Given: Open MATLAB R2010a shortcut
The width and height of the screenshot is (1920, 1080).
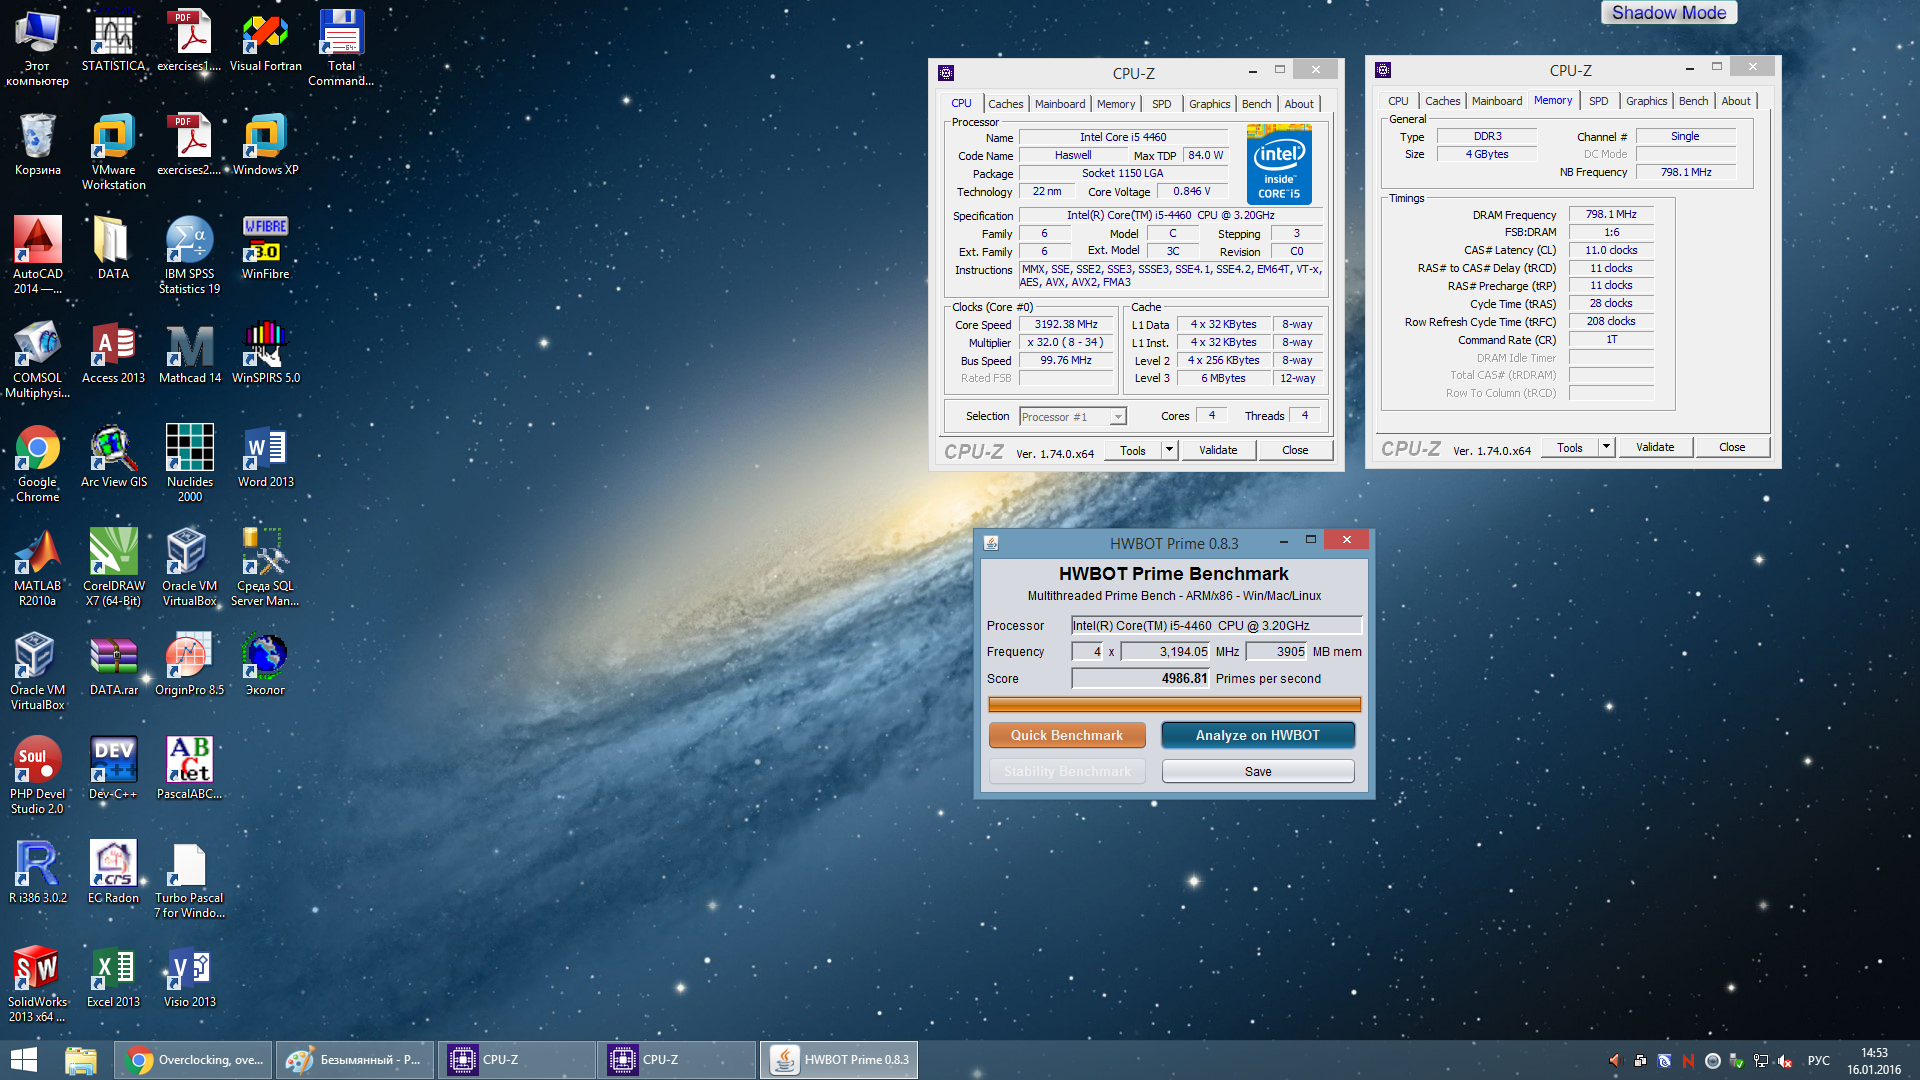Looking at the screenshot, I should coord(37,567).
